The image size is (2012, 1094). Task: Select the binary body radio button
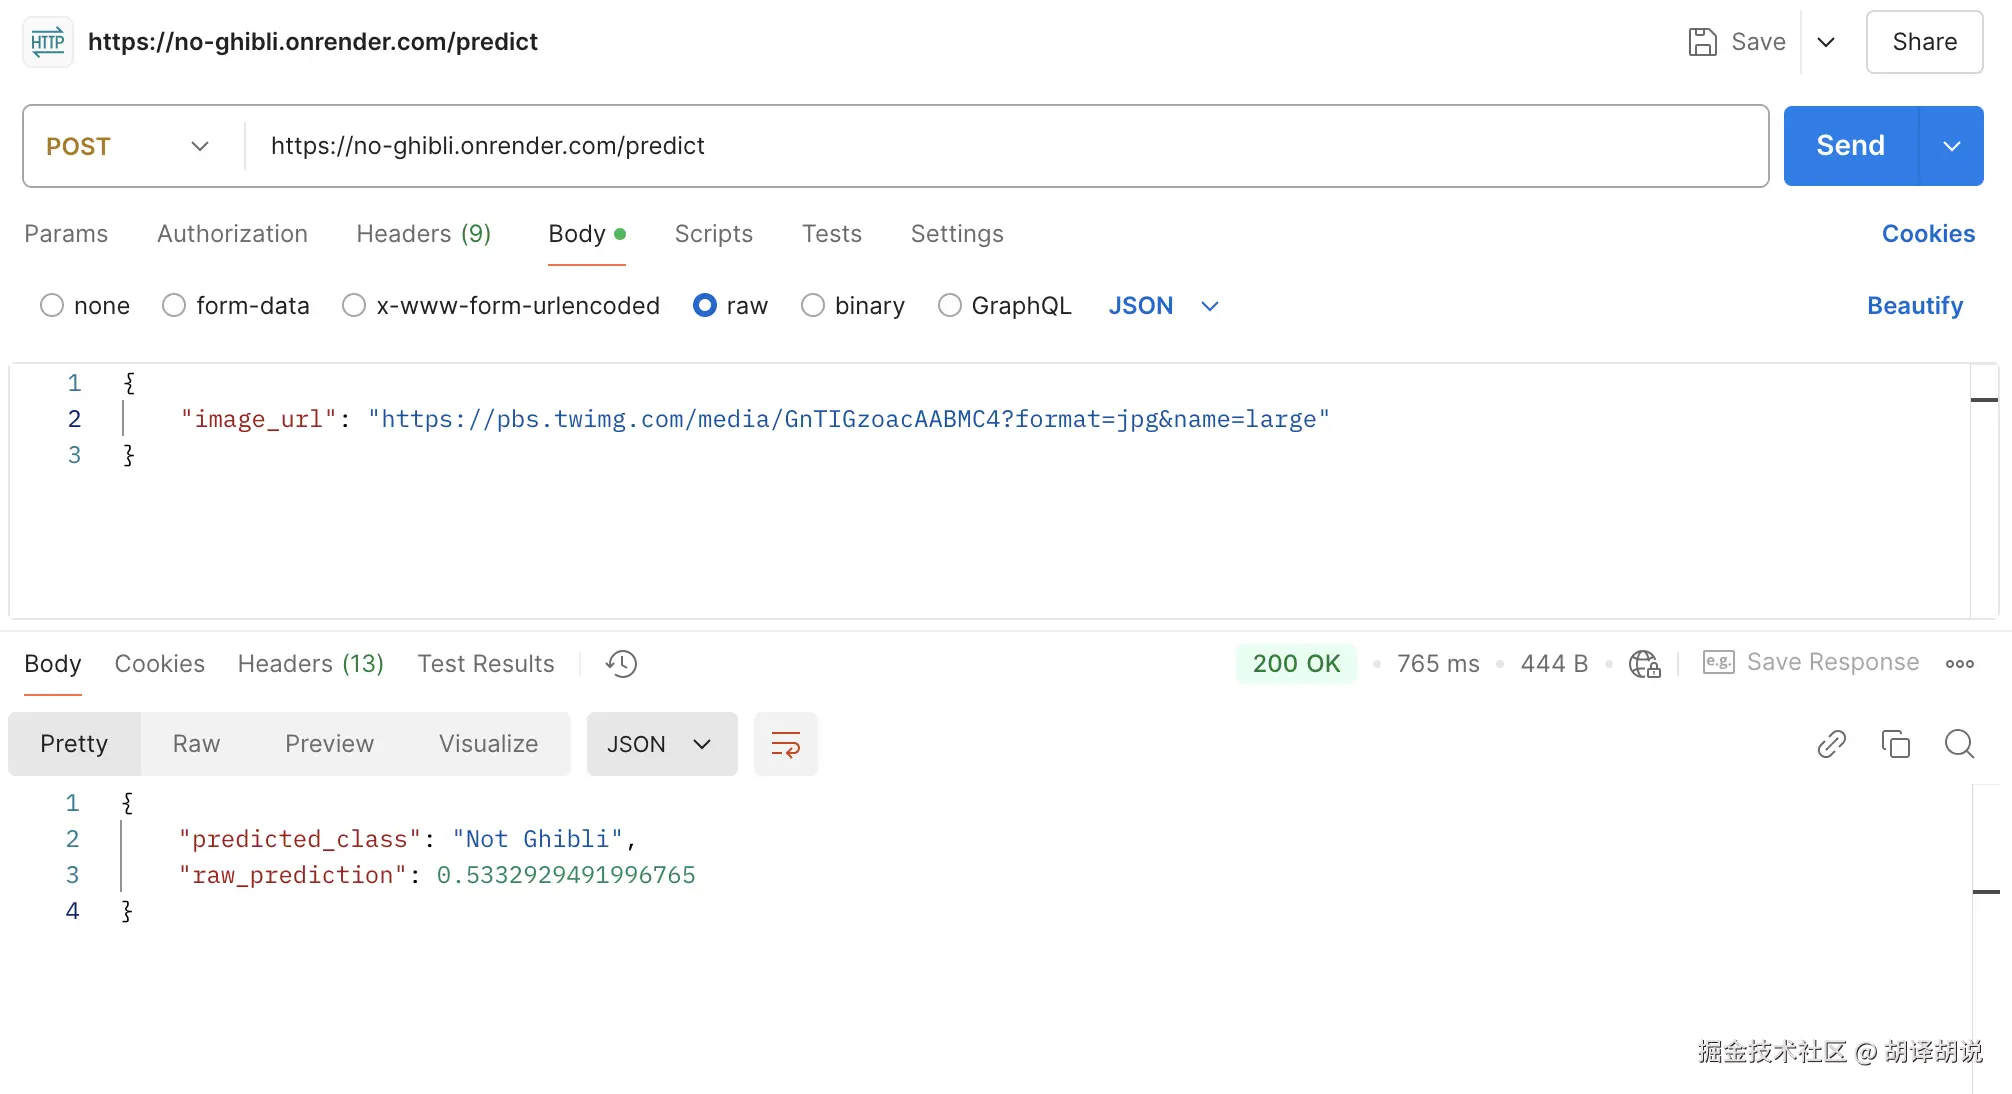[x=813, y=305]
